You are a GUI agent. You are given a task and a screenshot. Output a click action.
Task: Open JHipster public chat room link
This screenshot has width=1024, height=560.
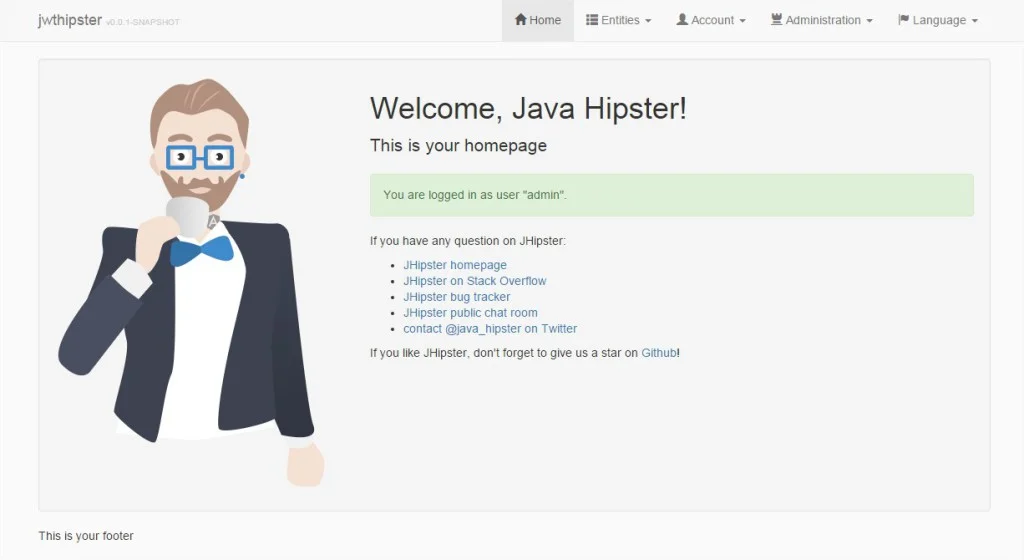pos(470,313)
